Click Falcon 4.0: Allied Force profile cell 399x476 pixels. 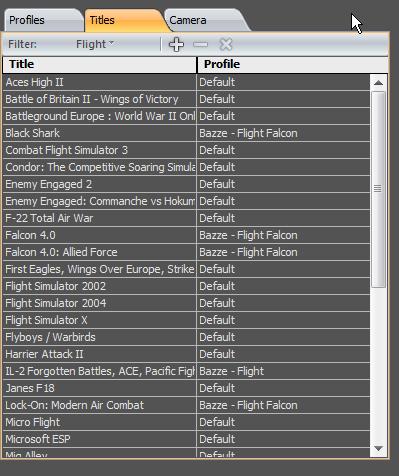(x=283, y=252)
